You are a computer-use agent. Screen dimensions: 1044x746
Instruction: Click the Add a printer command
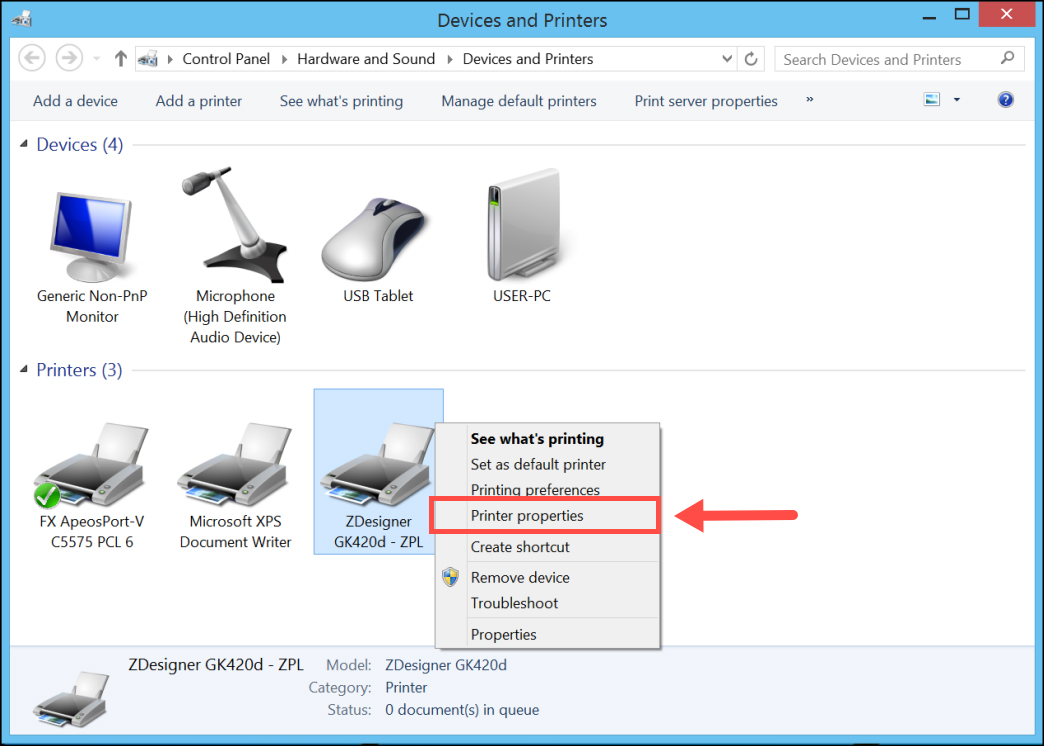coord(198,100)
